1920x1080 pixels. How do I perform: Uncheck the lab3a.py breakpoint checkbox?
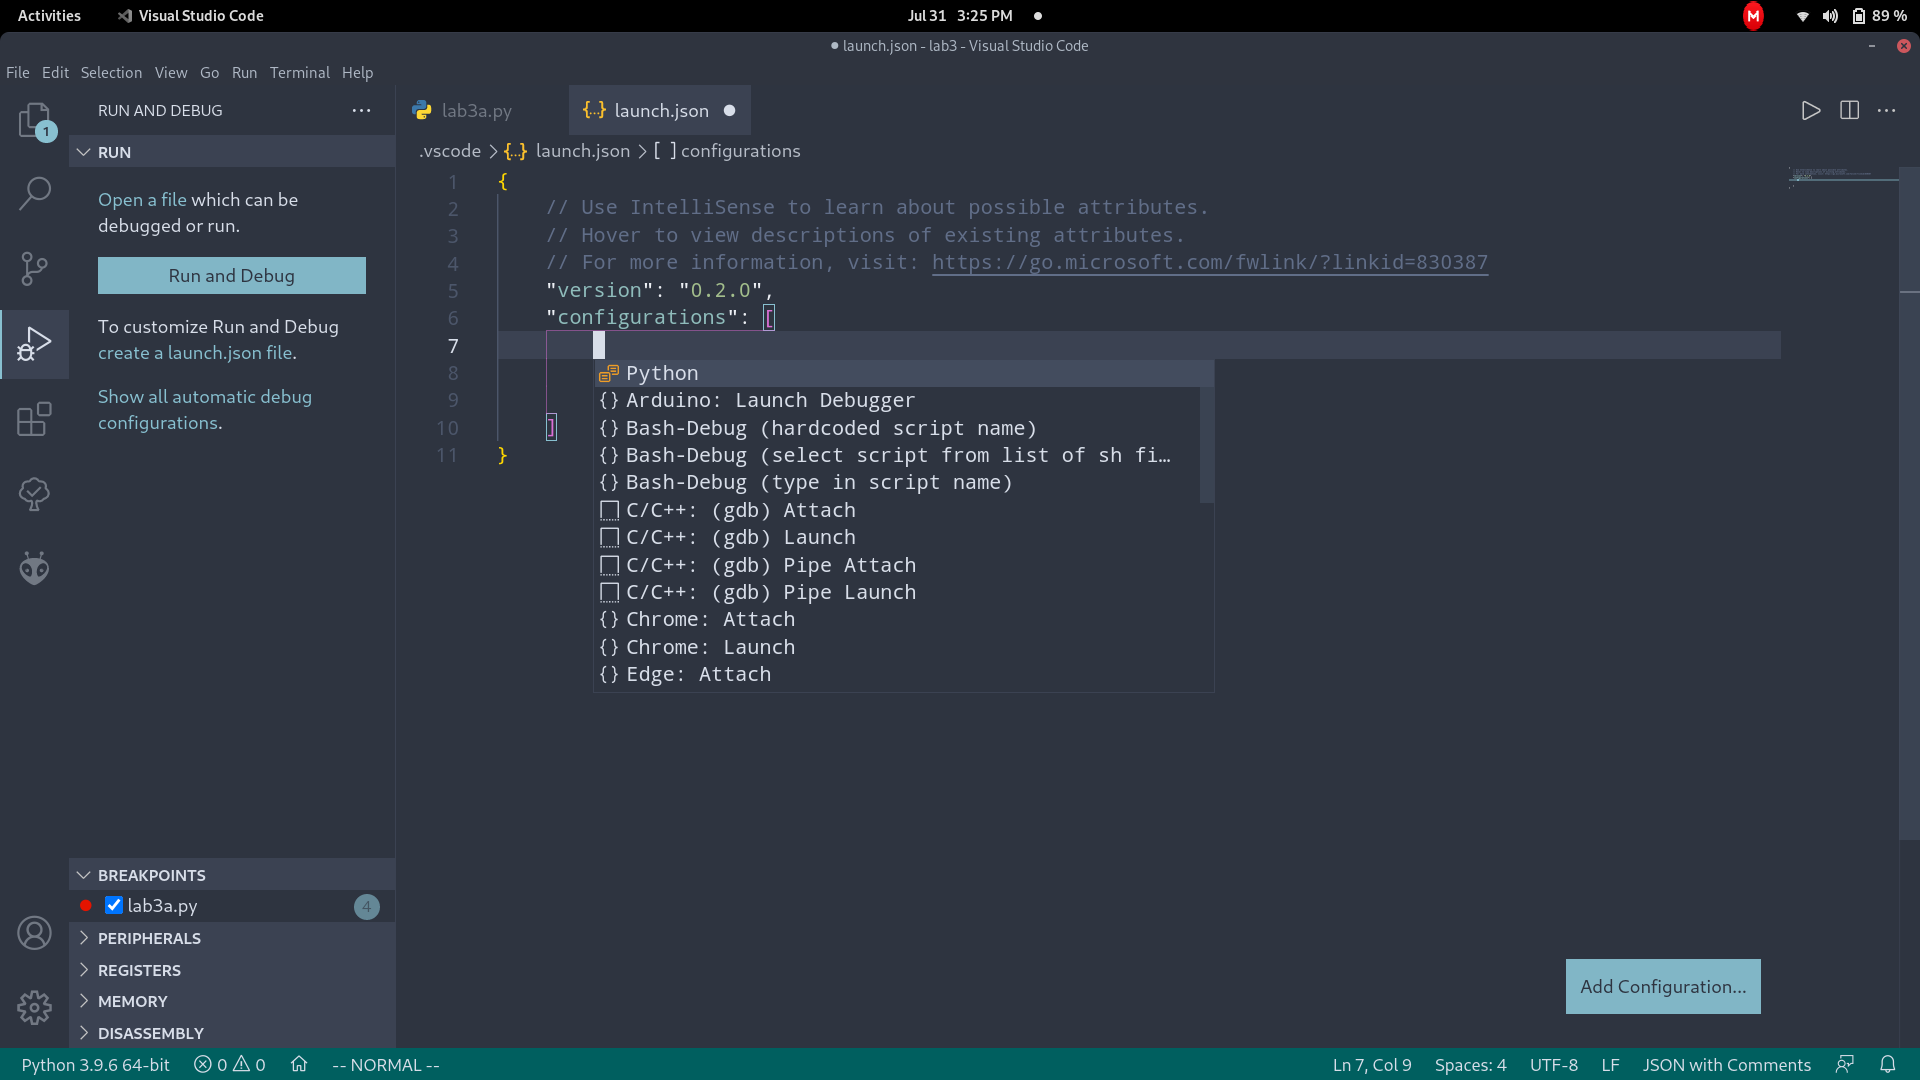pyautogui.click(x=114, y=905)
